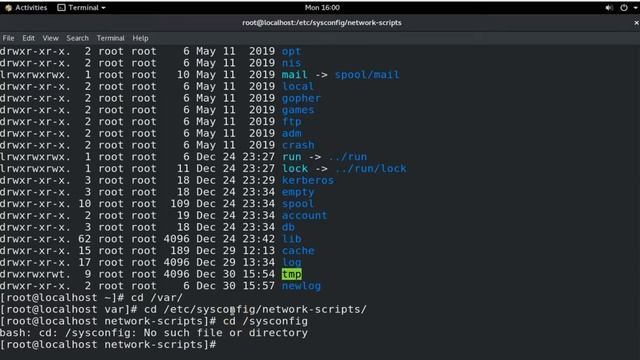Click the 'crash' directory name

pos(298,145)
